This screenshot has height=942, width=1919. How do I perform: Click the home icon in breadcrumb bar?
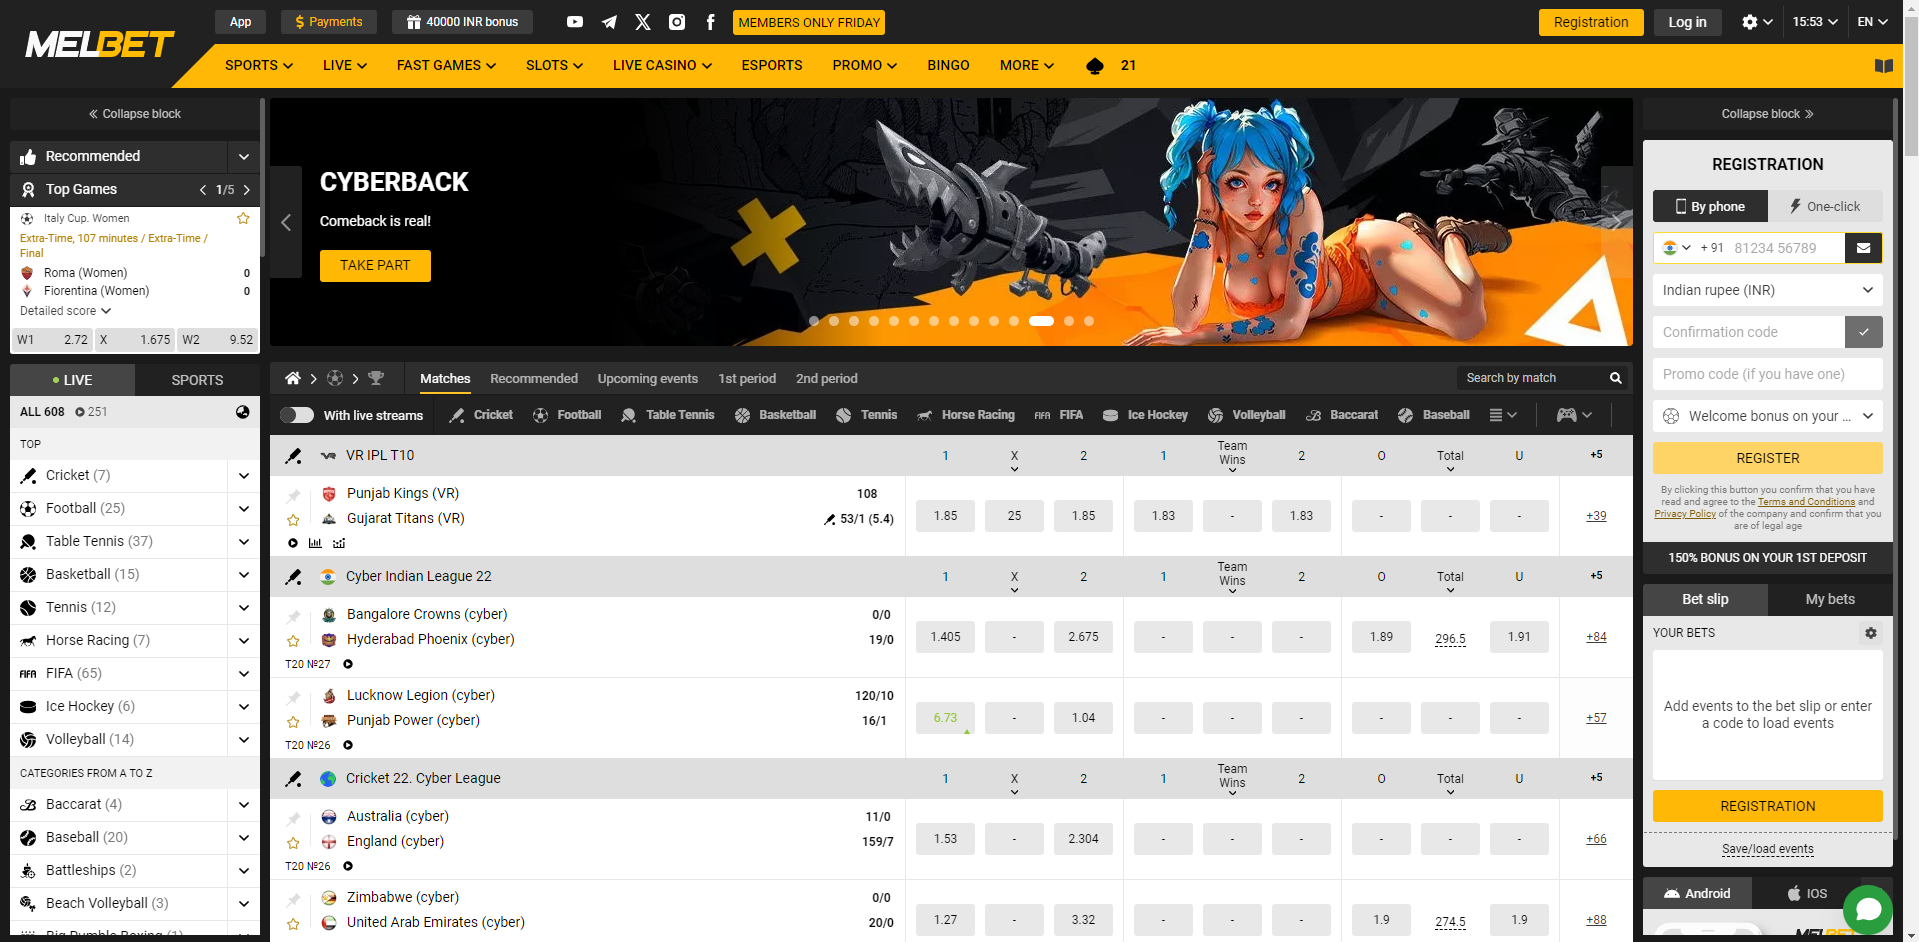coord(292,378)
